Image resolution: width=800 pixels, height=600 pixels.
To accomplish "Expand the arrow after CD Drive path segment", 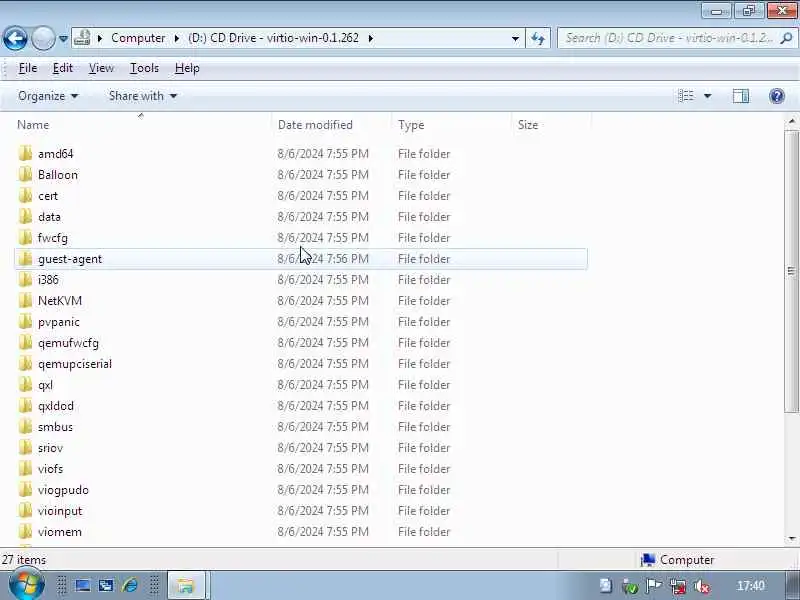I will (x=370, y=38).
